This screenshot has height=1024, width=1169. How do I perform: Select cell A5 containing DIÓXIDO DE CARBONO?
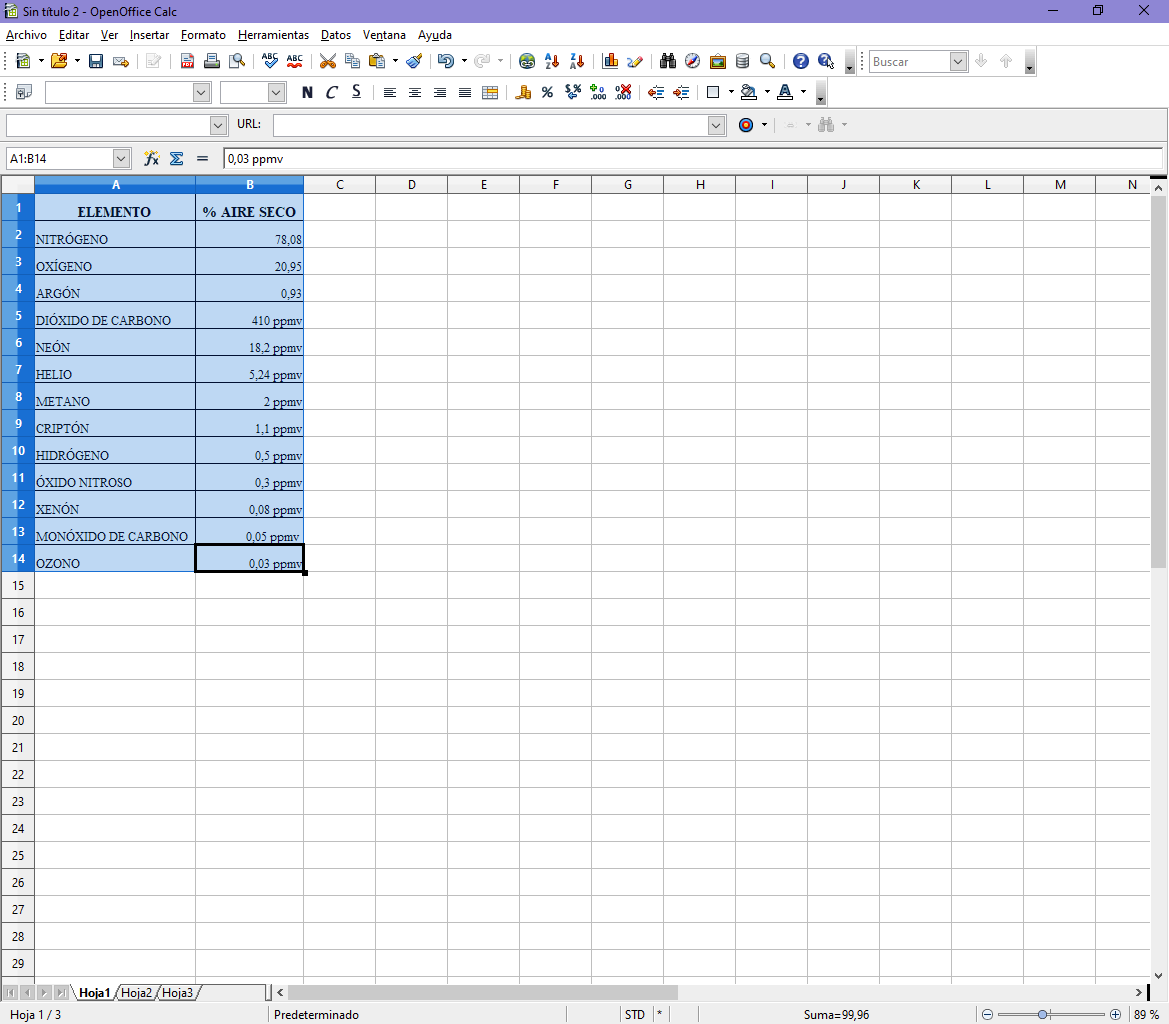115,320
